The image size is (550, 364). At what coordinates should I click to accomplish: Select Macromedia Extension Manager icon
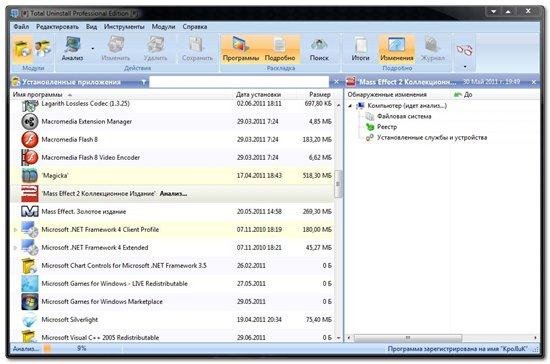coord(30,121)
